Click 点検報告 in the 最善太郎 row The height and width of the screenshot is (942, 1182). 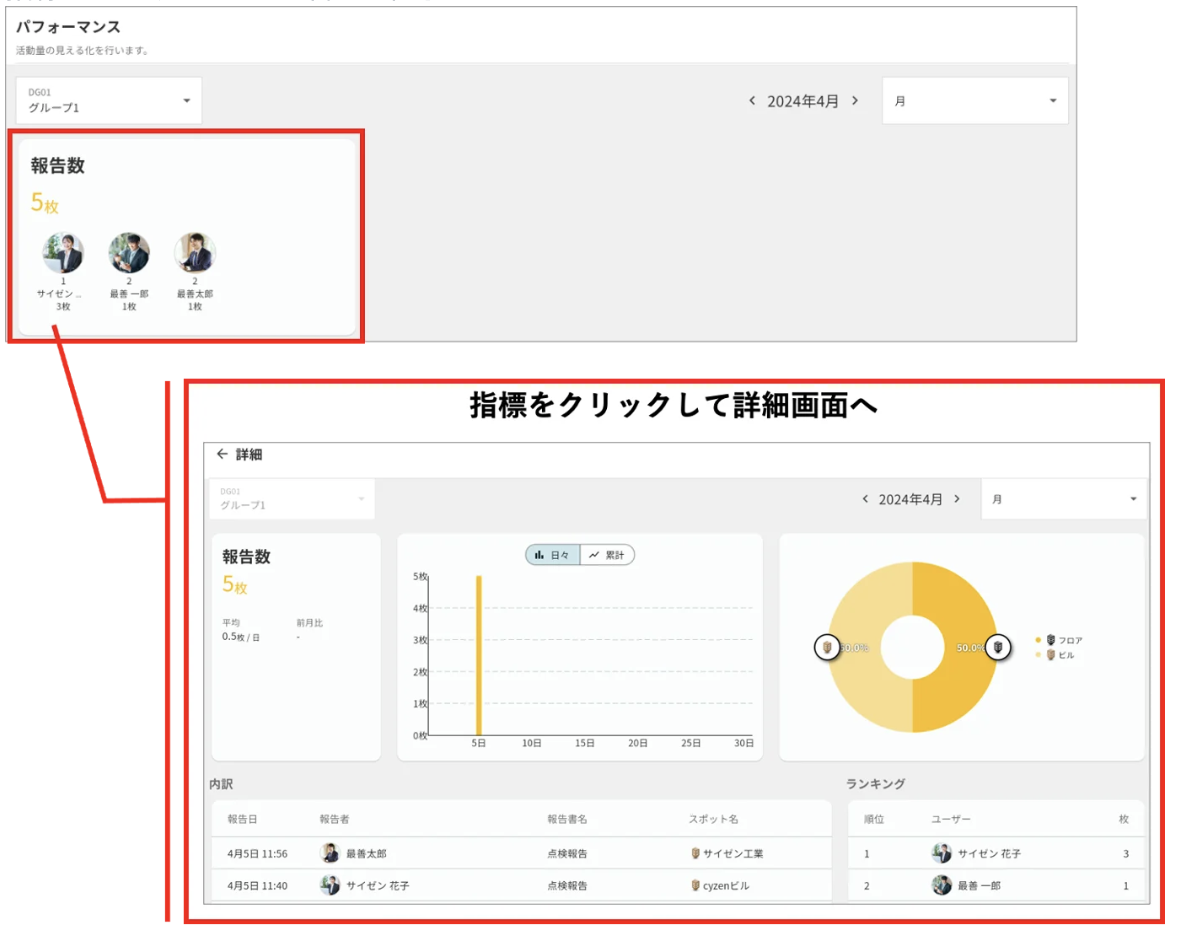[x=568, y=853]
